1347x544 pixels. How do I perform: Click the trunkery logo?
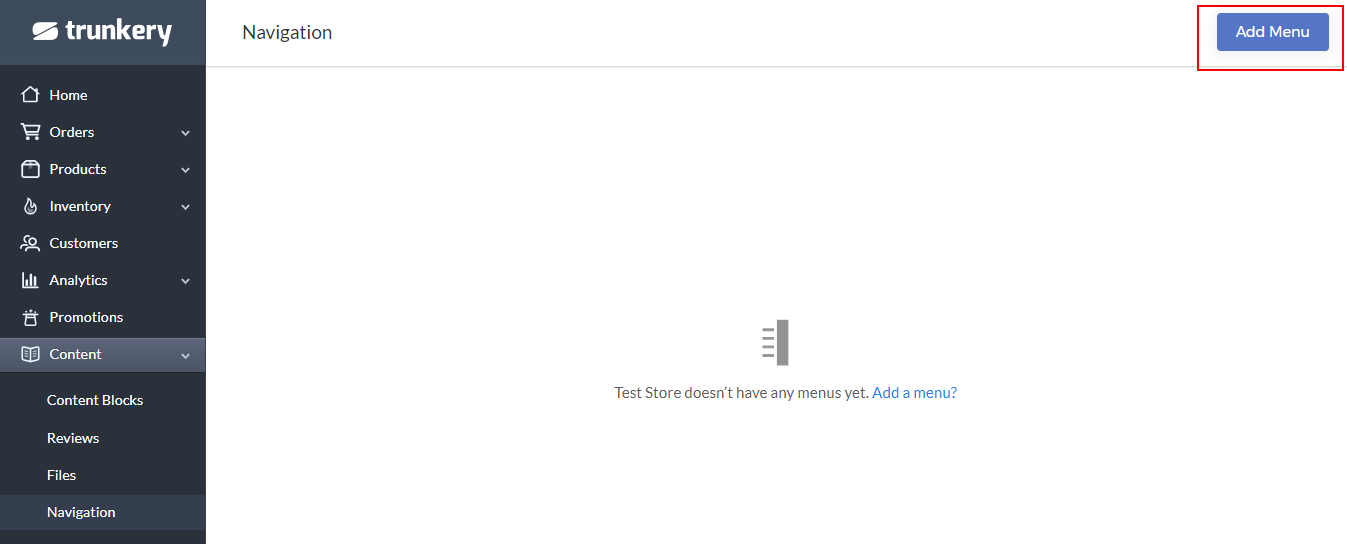point(102,32)
